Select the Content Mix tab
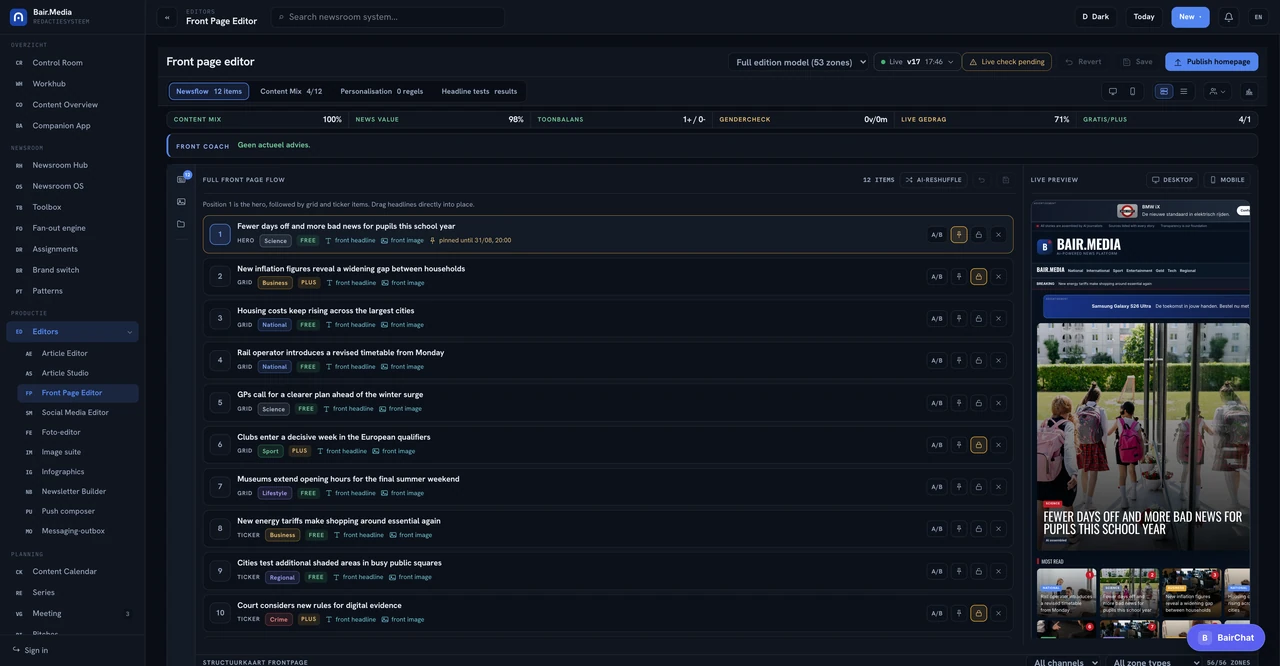 tap(291, 91)
